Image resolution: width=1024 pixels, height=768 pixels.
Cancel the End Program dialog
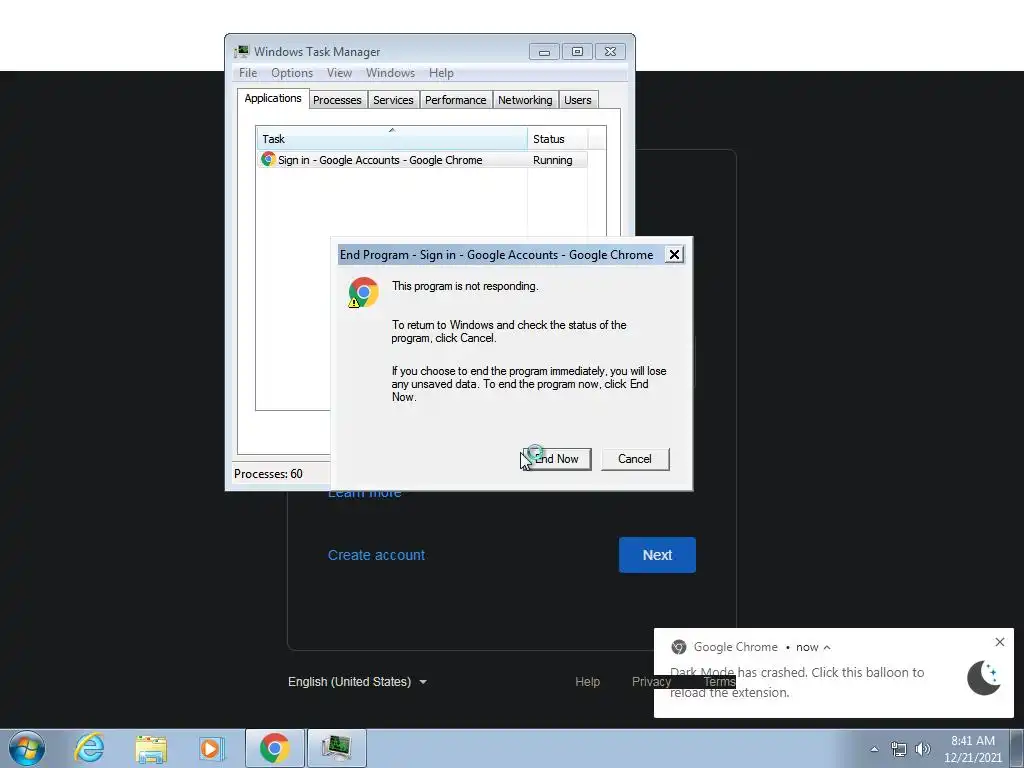[x=635, y=459]
